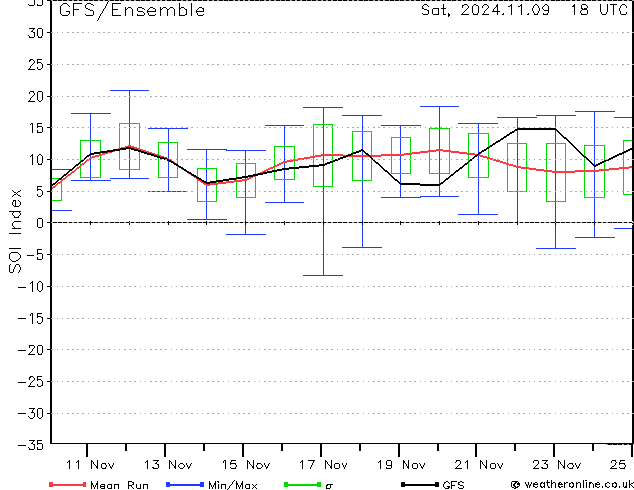This screenshot has width=634, height=490.
Task: Click the '−35' y-axis value
Action: 30,445
